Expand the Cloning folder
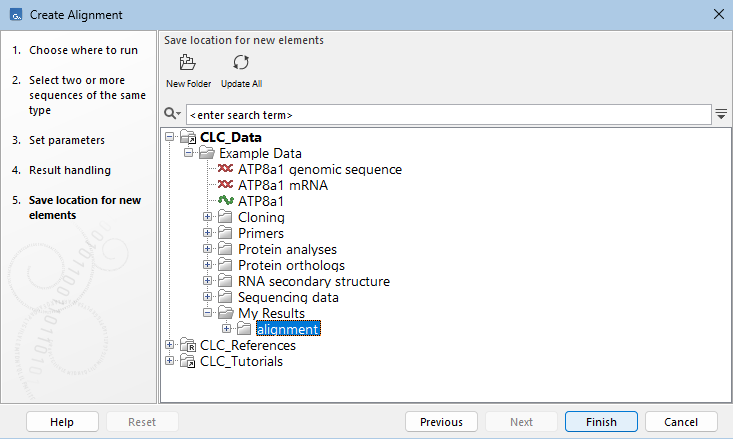This screenshot has width=733, height=439. 208,218
